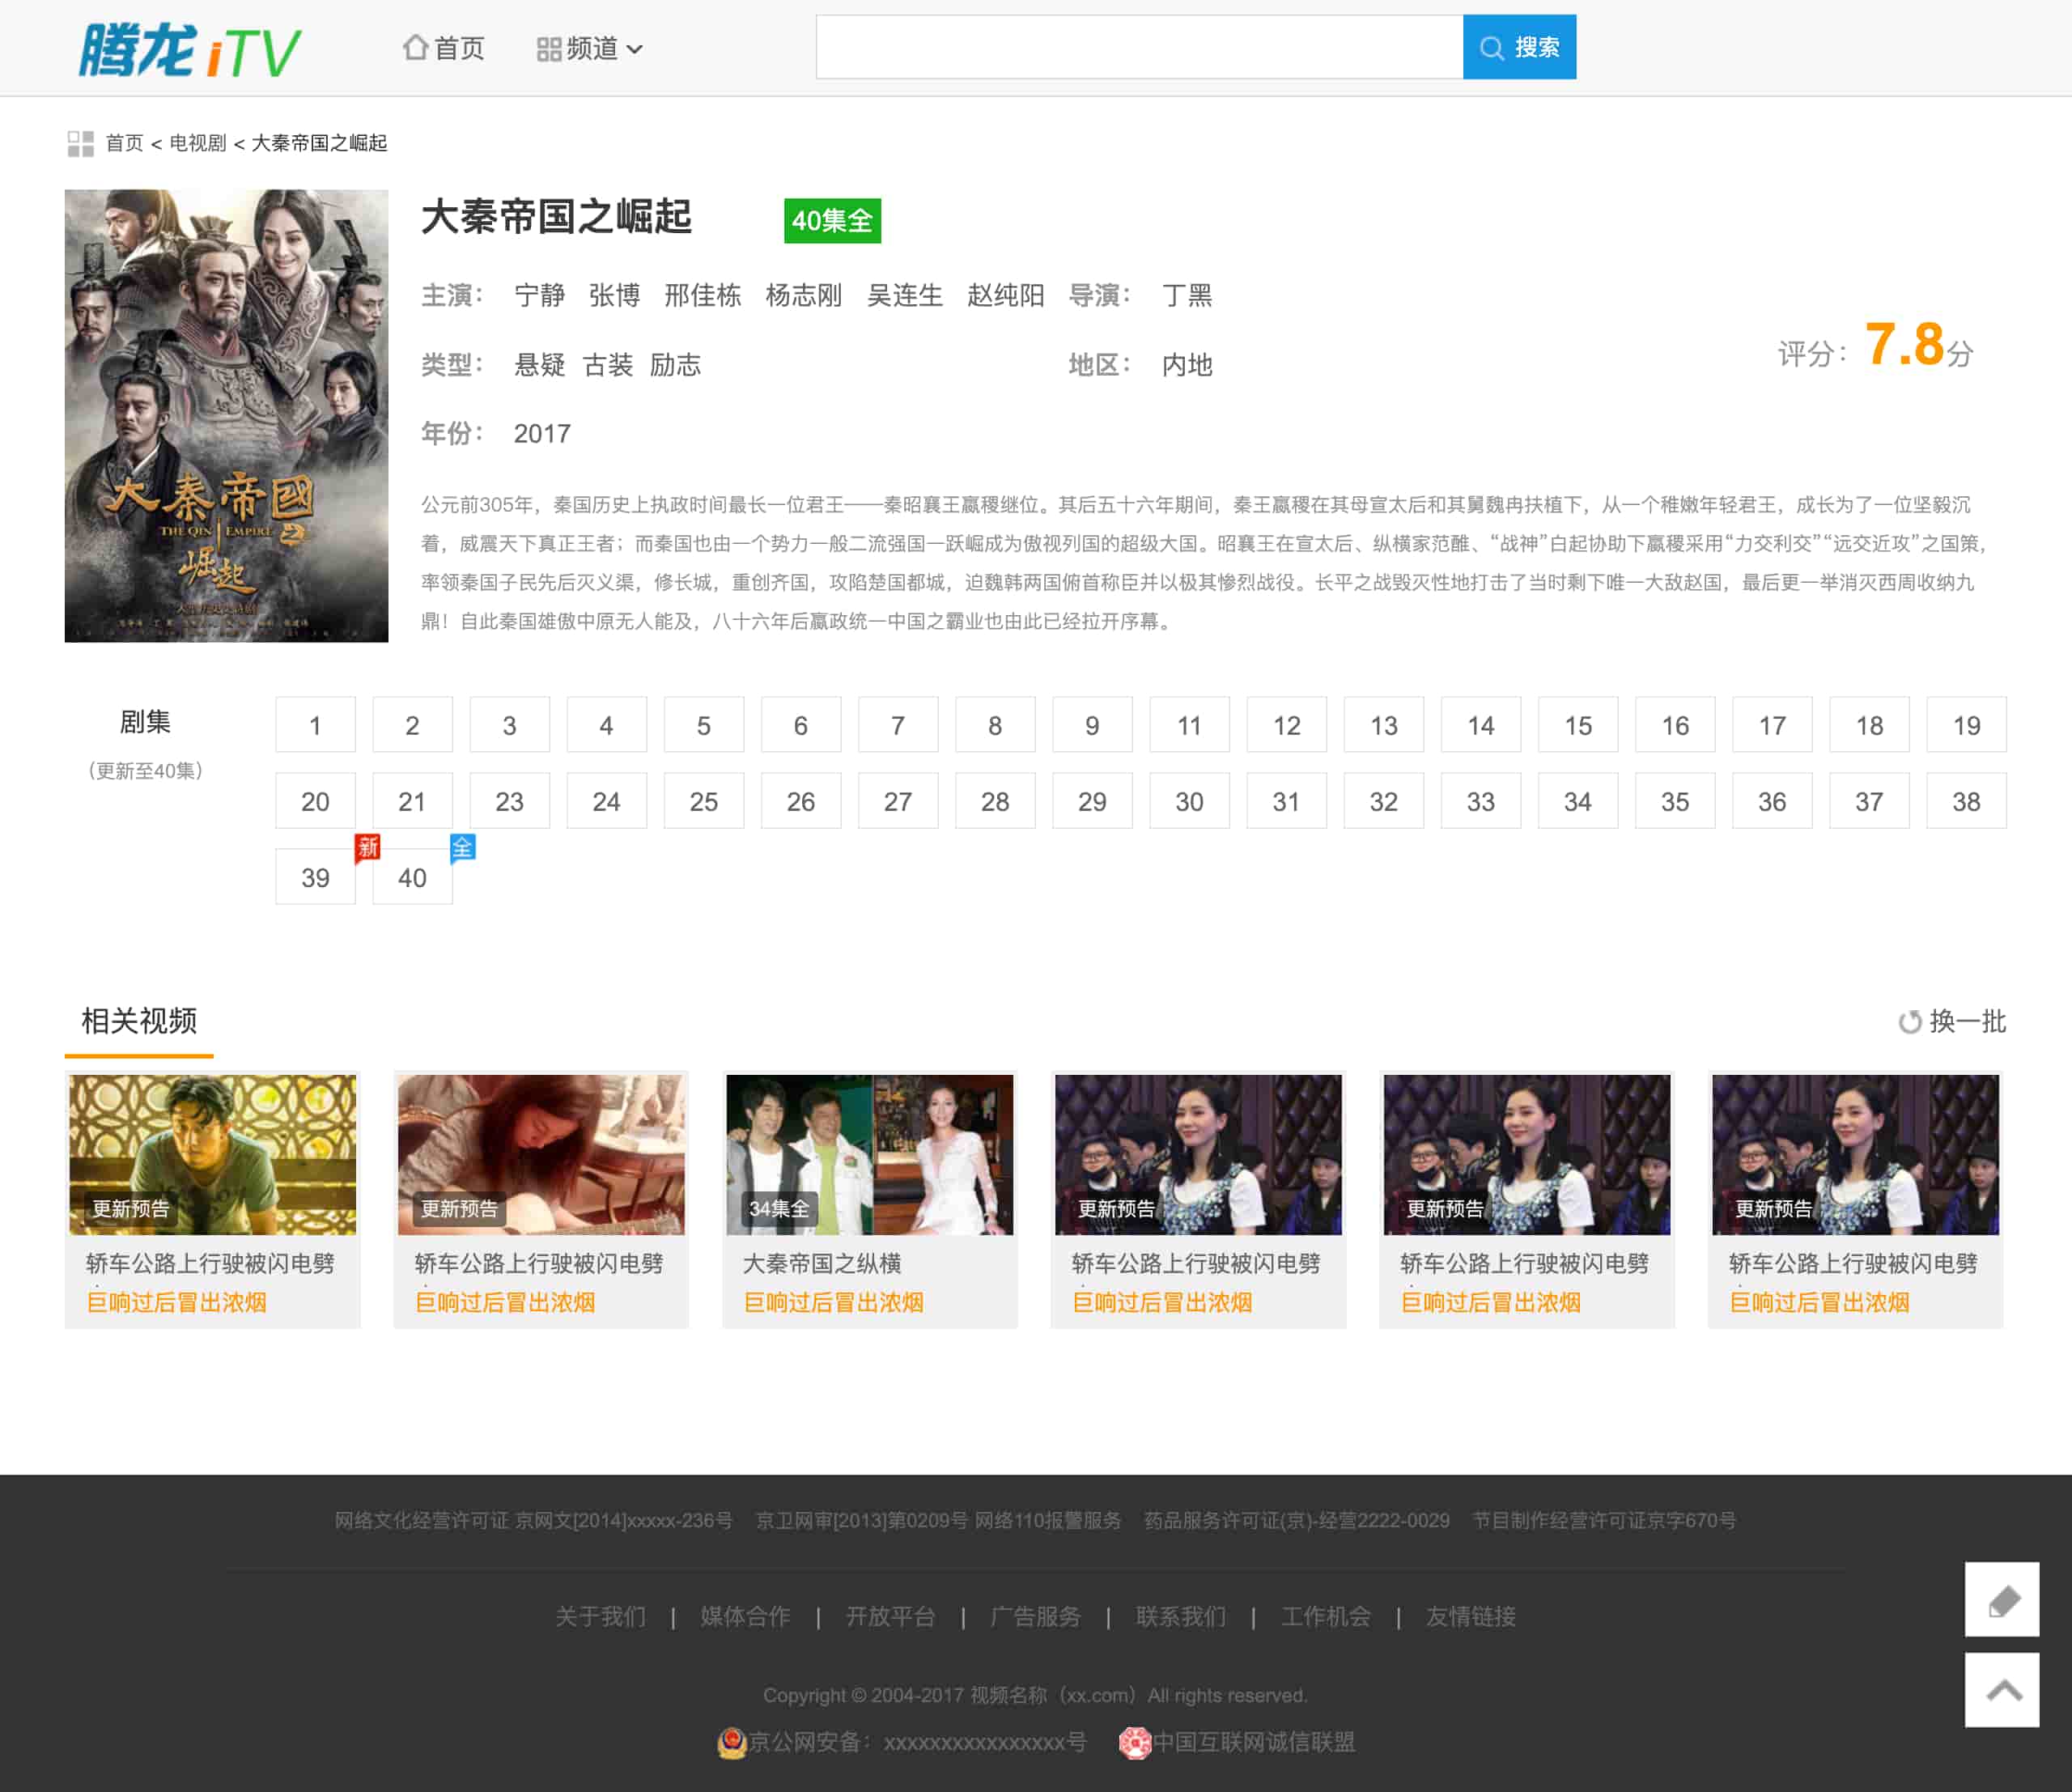The width and height of the screenshot is (2072, 1792).
Task: Click the Tenglong iTV logo
Action: coord(190,49)
